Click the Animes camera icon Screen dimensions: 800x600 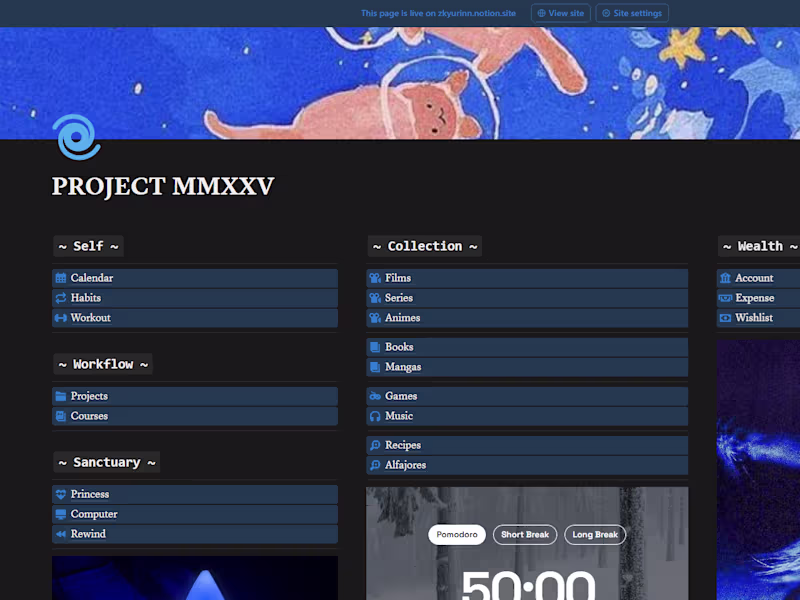click(375, 318)
